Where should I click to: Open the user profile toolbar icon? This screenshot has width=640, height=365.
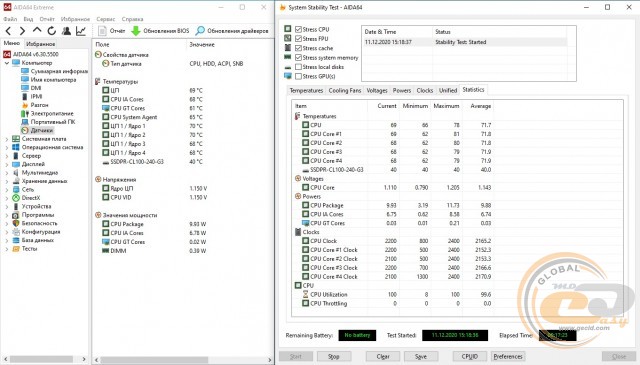(66, 31)
